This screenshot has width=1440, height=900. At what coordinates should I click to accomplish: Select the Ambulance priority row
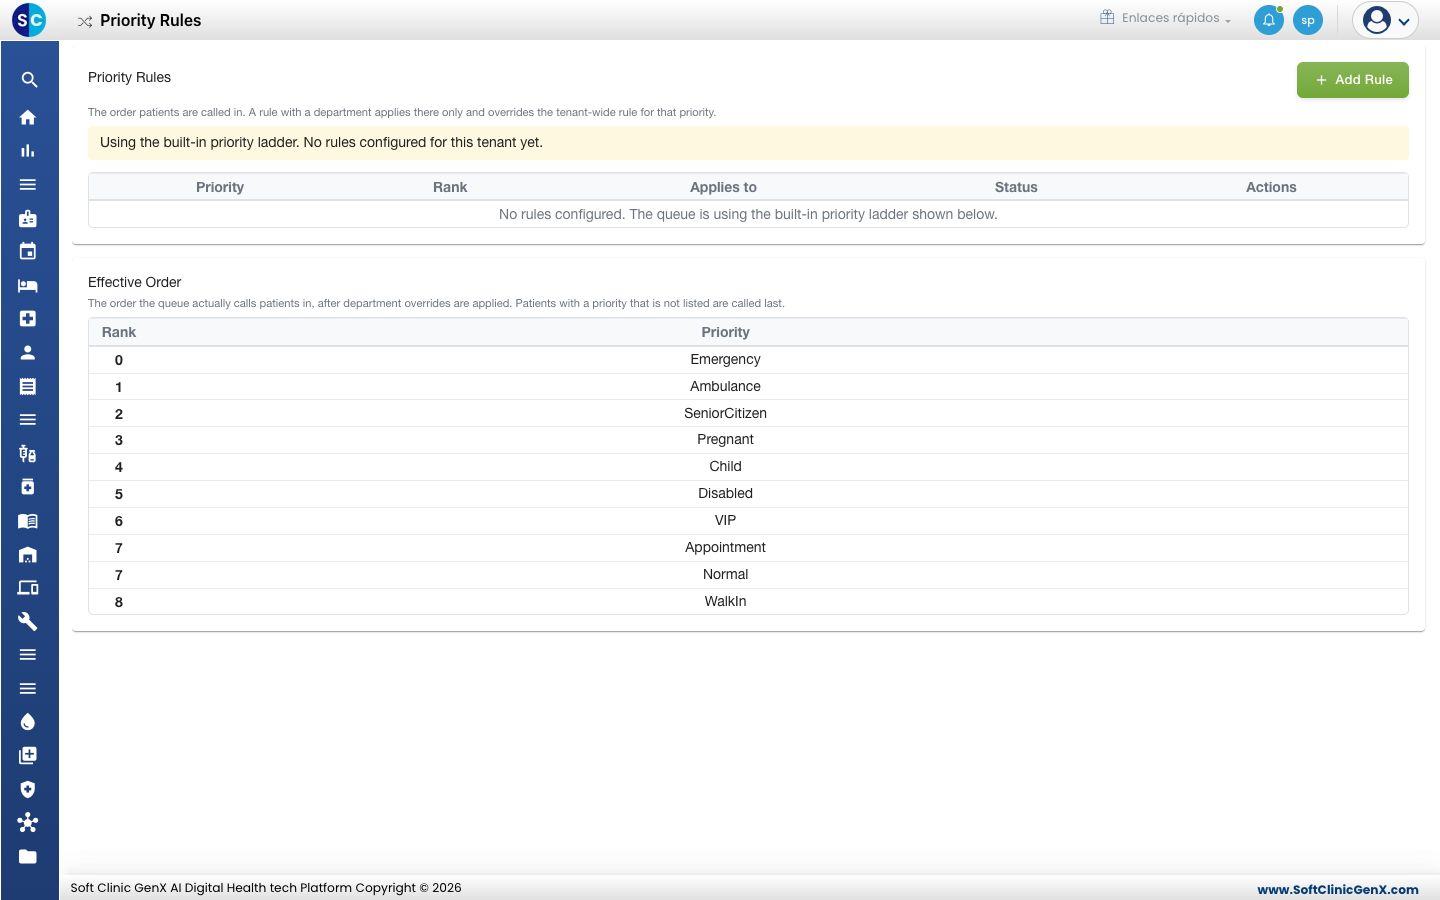(748, 387)
